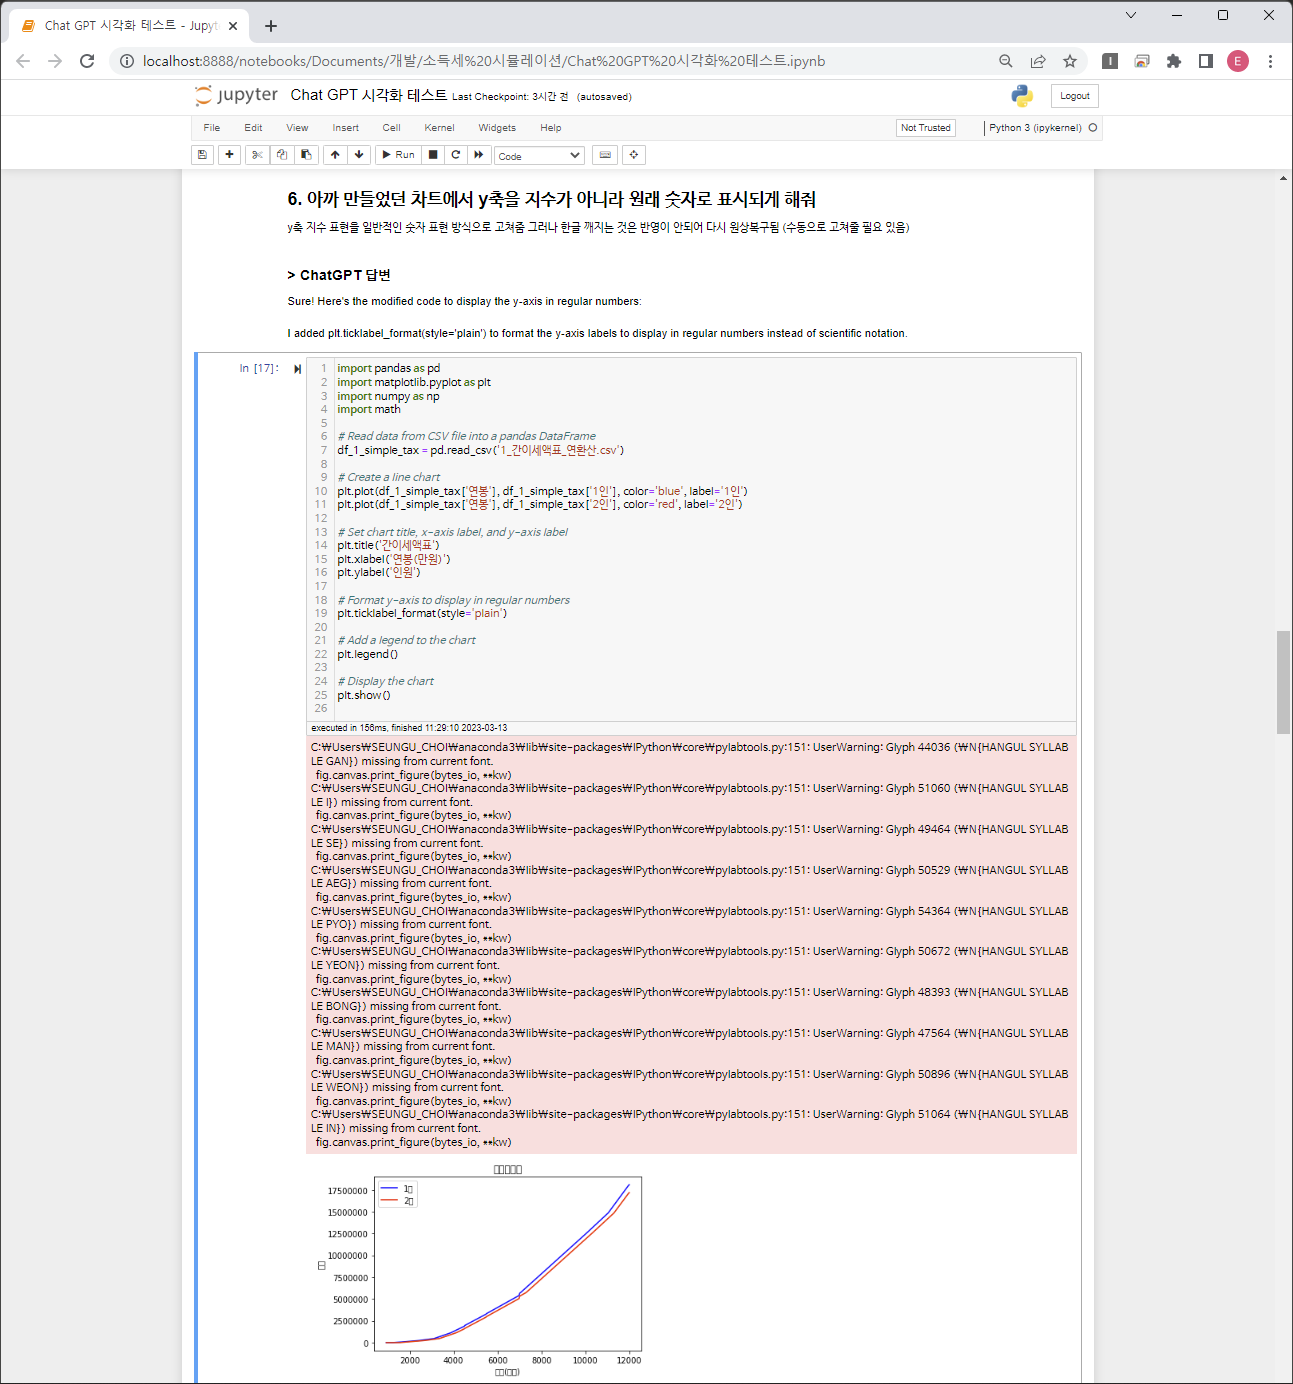The width and height of the screenshot is (1293, 1384).
Task: Click the Python 3 (ipykernel) kernel name
Action: coord(1035,128)
